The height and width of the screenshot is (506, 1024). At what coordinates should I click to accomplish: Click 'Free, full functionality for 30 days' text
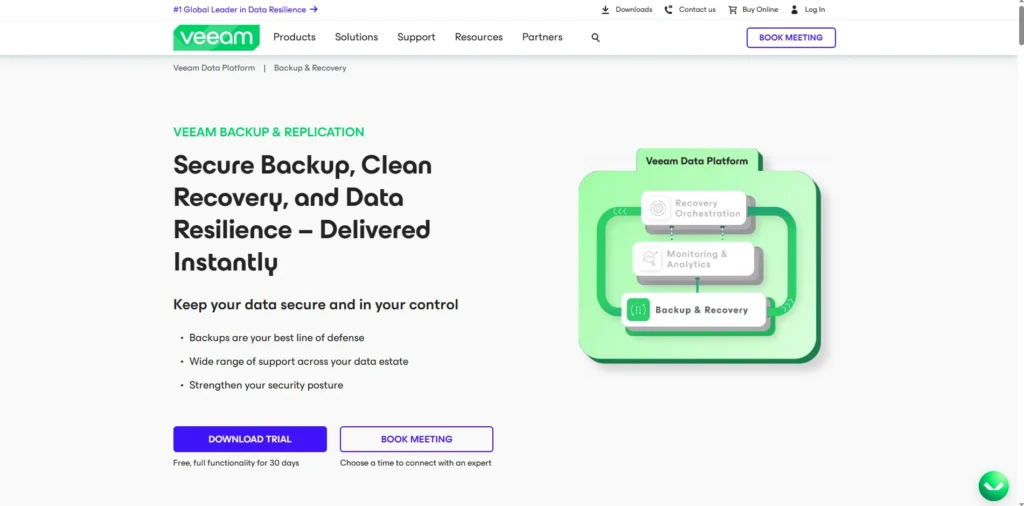236,463
